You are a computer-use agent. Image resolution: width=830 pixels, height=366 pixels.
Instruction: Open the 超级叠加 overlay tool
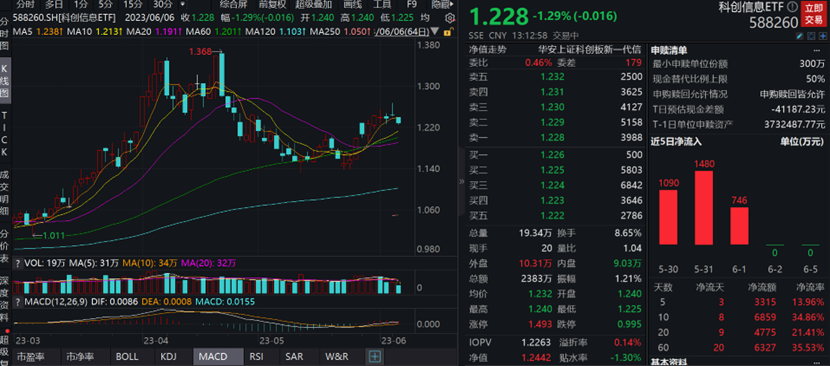pyautogui.click(x=313, y=4)
